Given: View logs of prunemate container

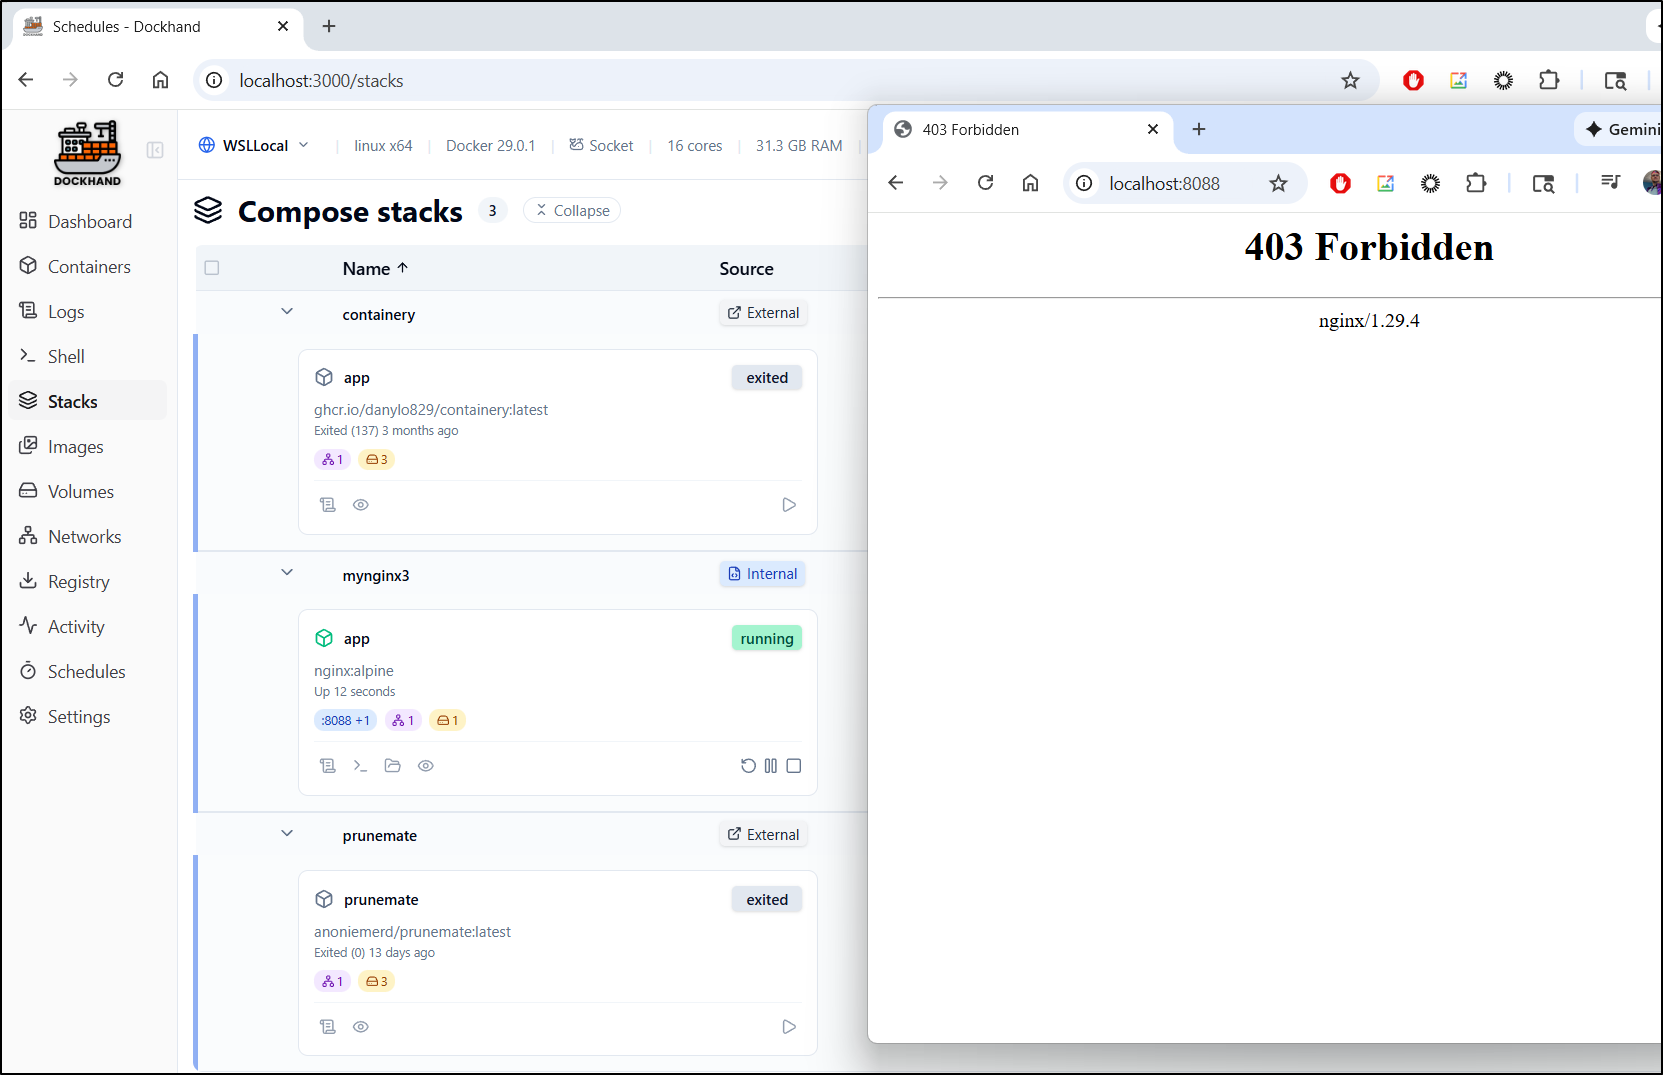Looking at the screenshot, I should click(x=328, y=1027).
